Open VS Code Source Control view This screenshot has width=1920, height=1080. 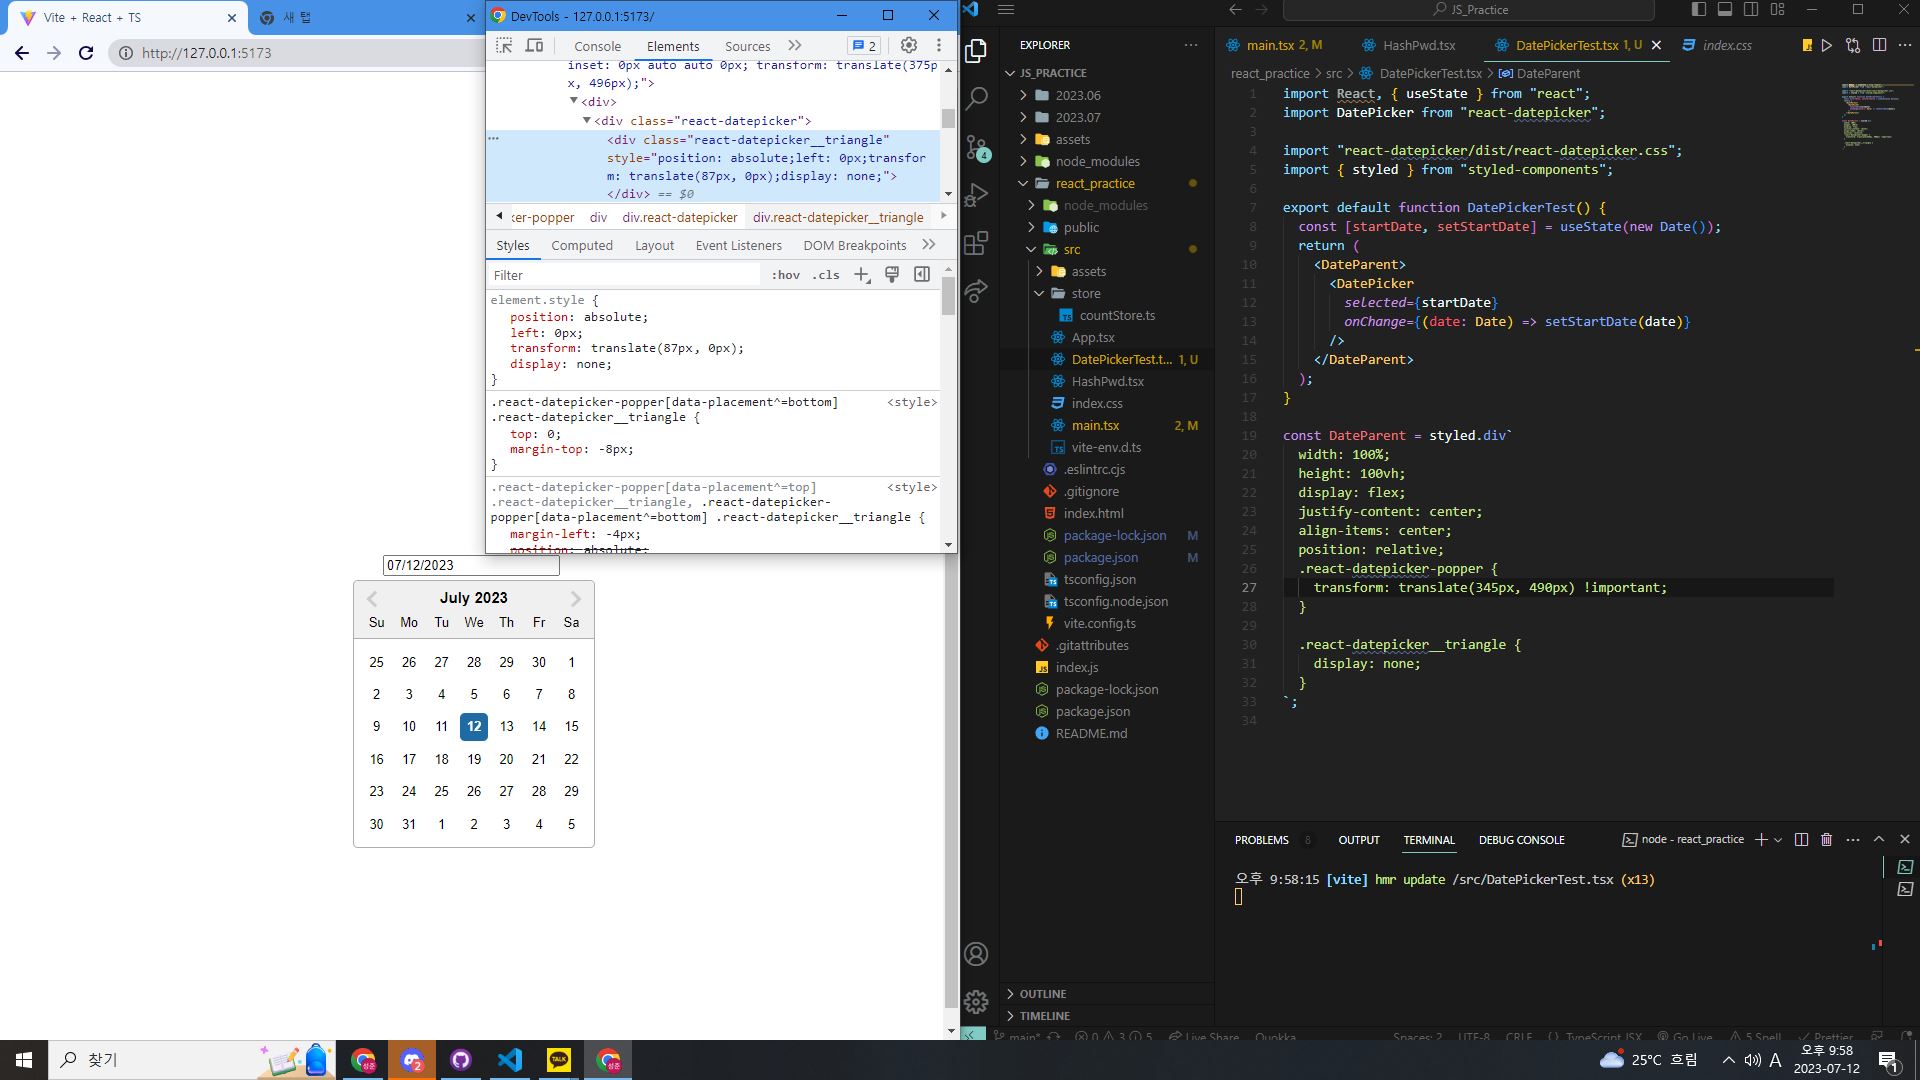[x=977, y=148]
